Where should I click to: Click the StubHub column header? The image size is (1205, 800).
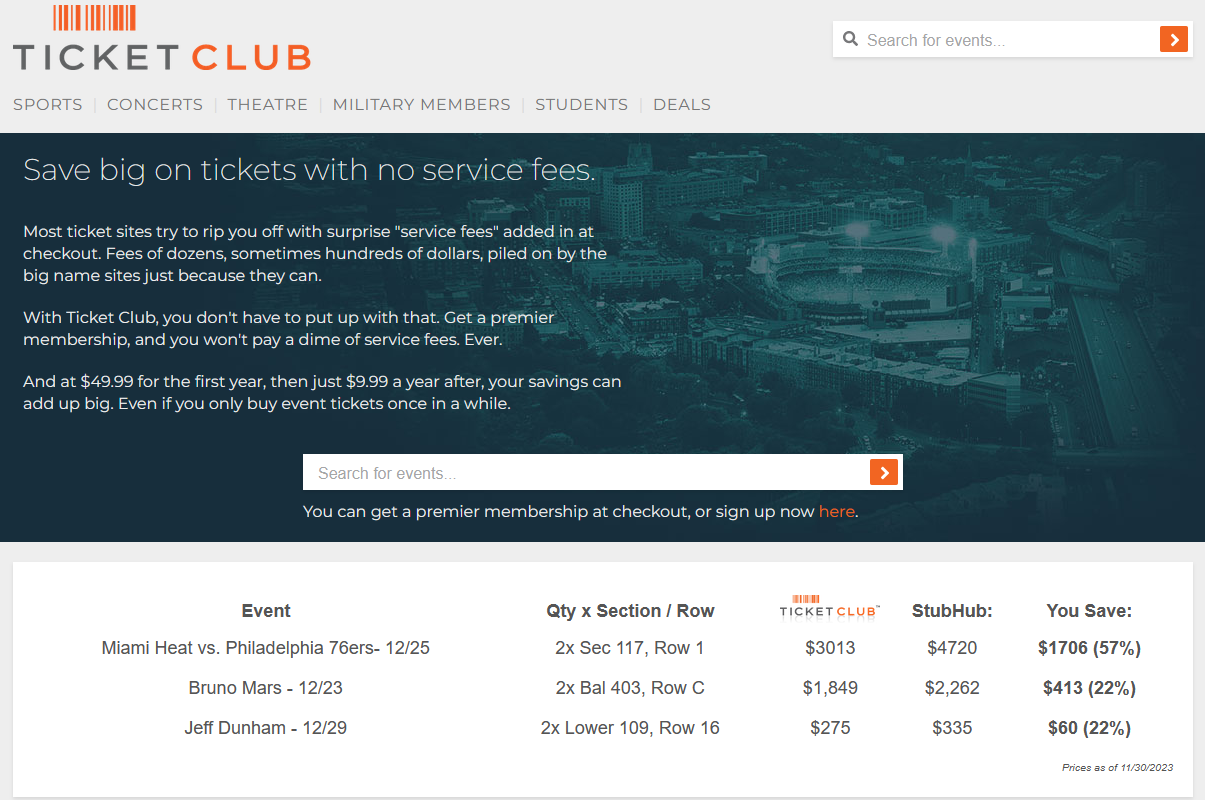tap(952, 611)
